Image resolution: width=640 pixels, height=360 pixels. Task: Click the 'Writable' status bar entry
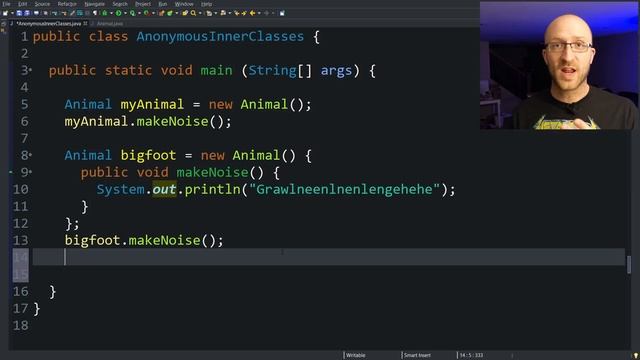[356, 356]
